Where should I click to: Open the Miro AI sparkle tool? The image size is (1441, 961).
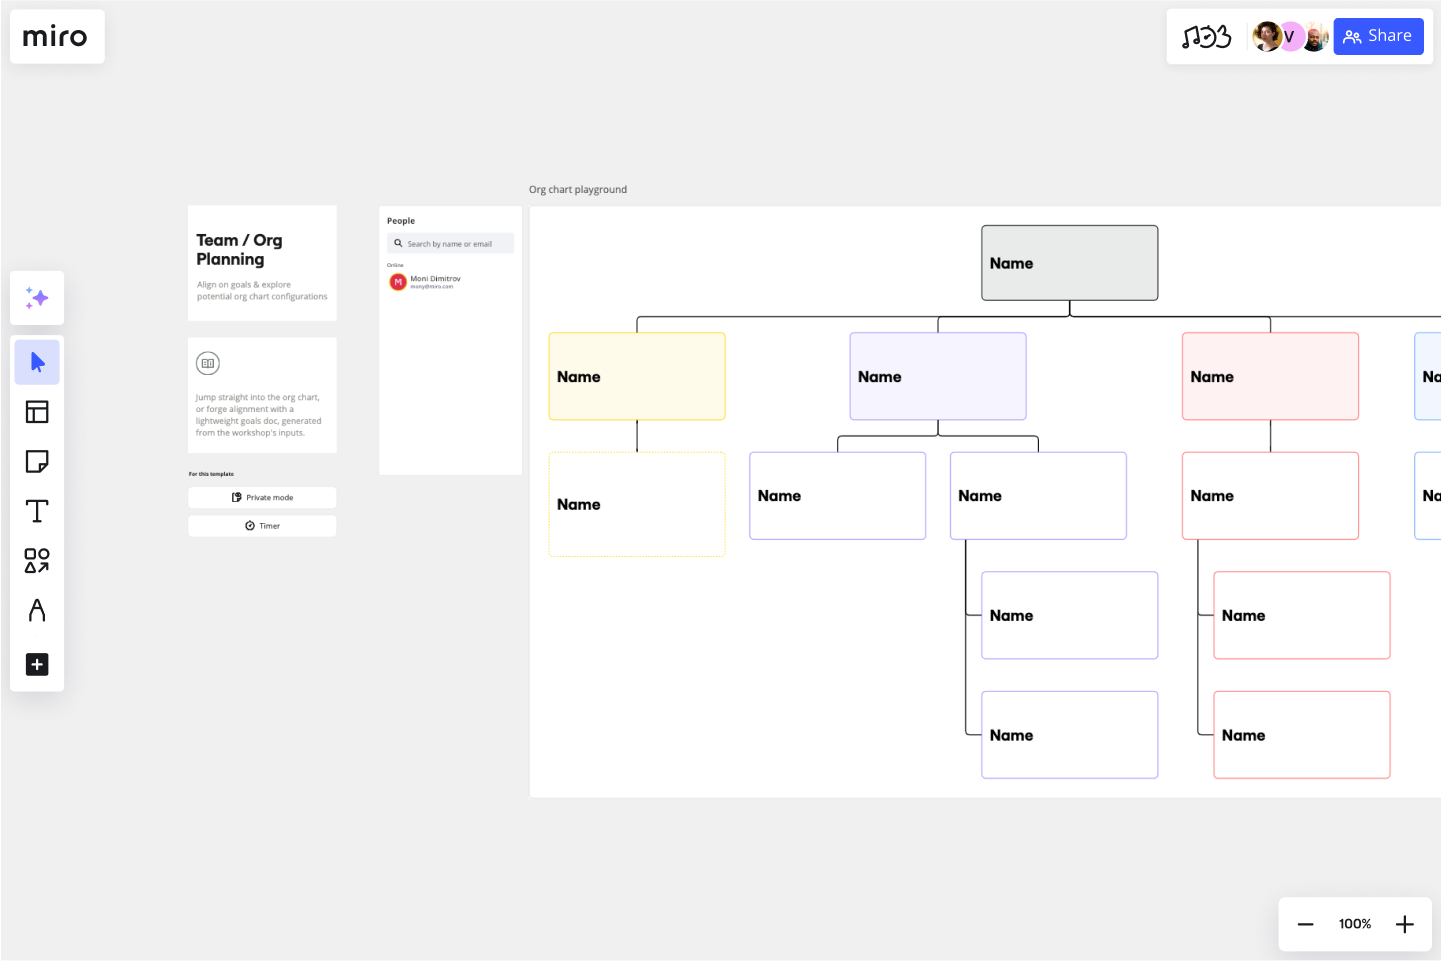pyautogui.click(x=36, y=297)
